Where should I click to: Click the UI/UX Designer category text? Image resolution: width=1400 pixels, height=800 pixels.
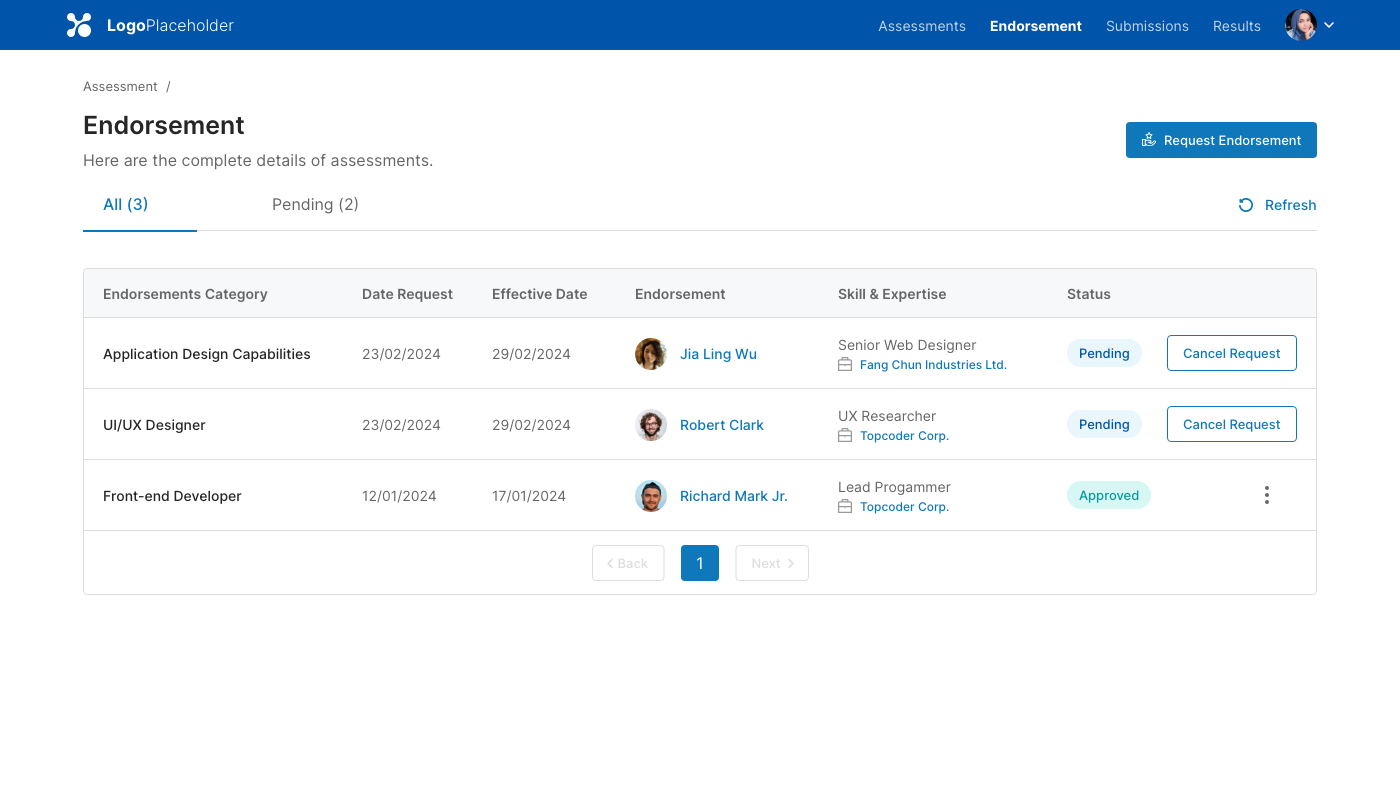tap(154, 425)
